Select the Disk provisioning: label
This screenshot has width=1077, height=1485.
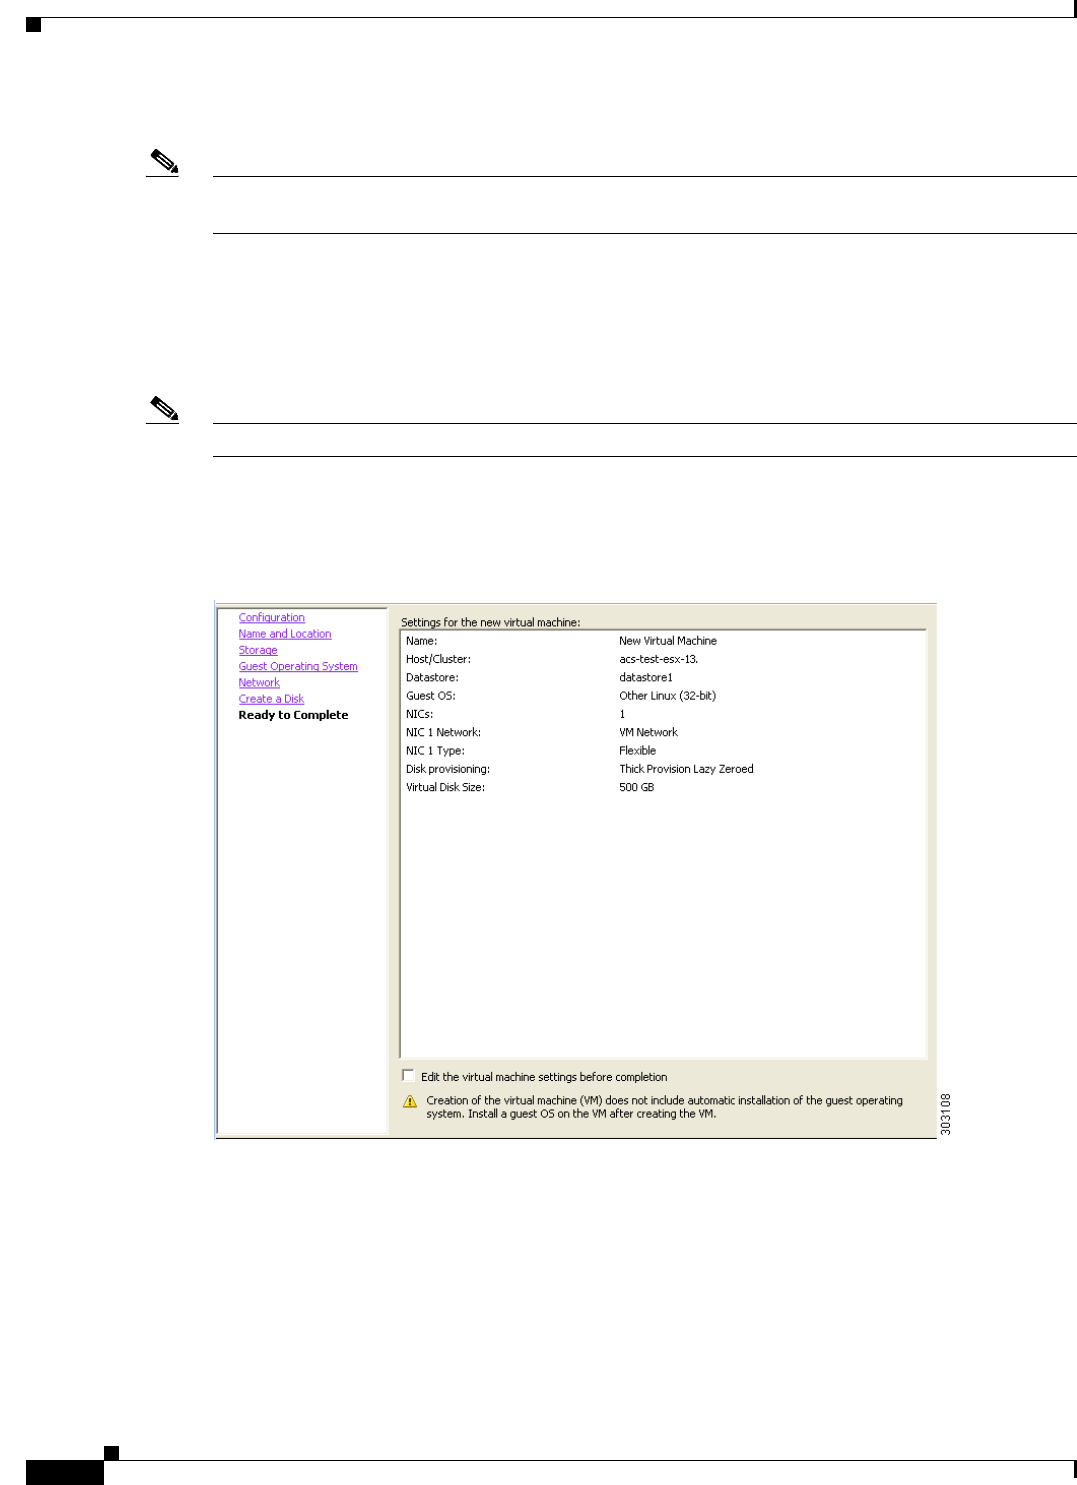(447, 769)
